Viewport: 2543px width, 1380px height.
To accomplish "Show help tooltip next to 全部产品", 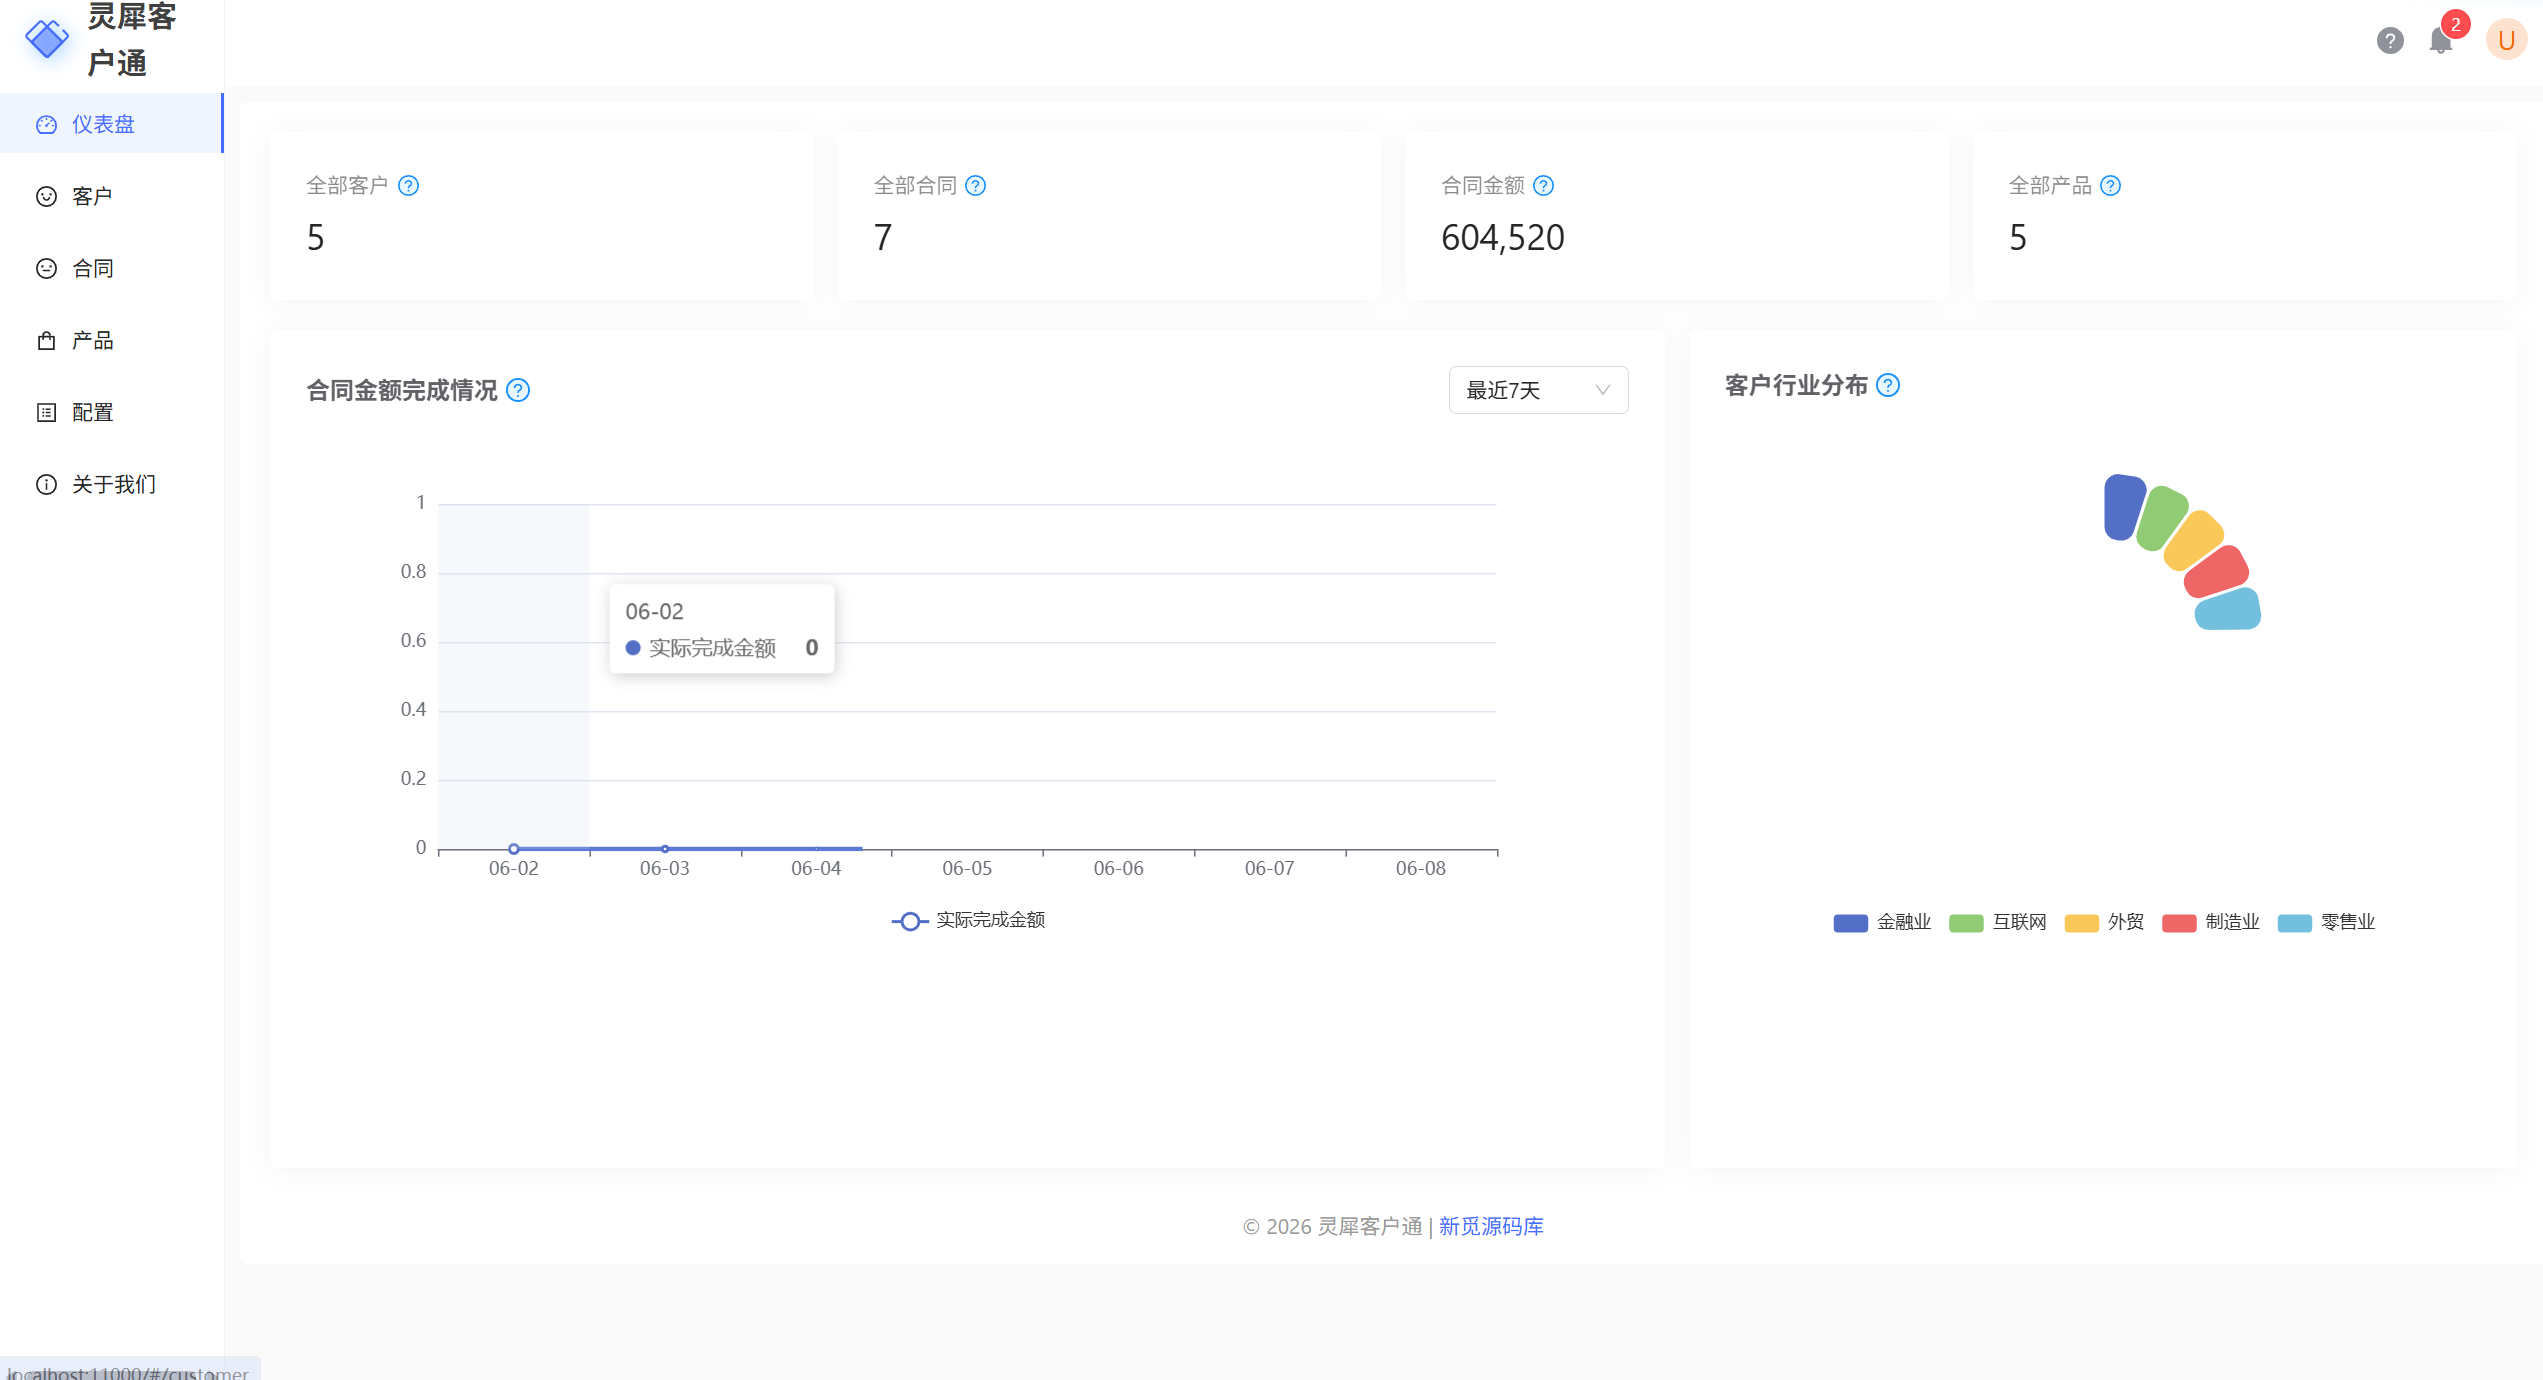I will (2110, 185).
